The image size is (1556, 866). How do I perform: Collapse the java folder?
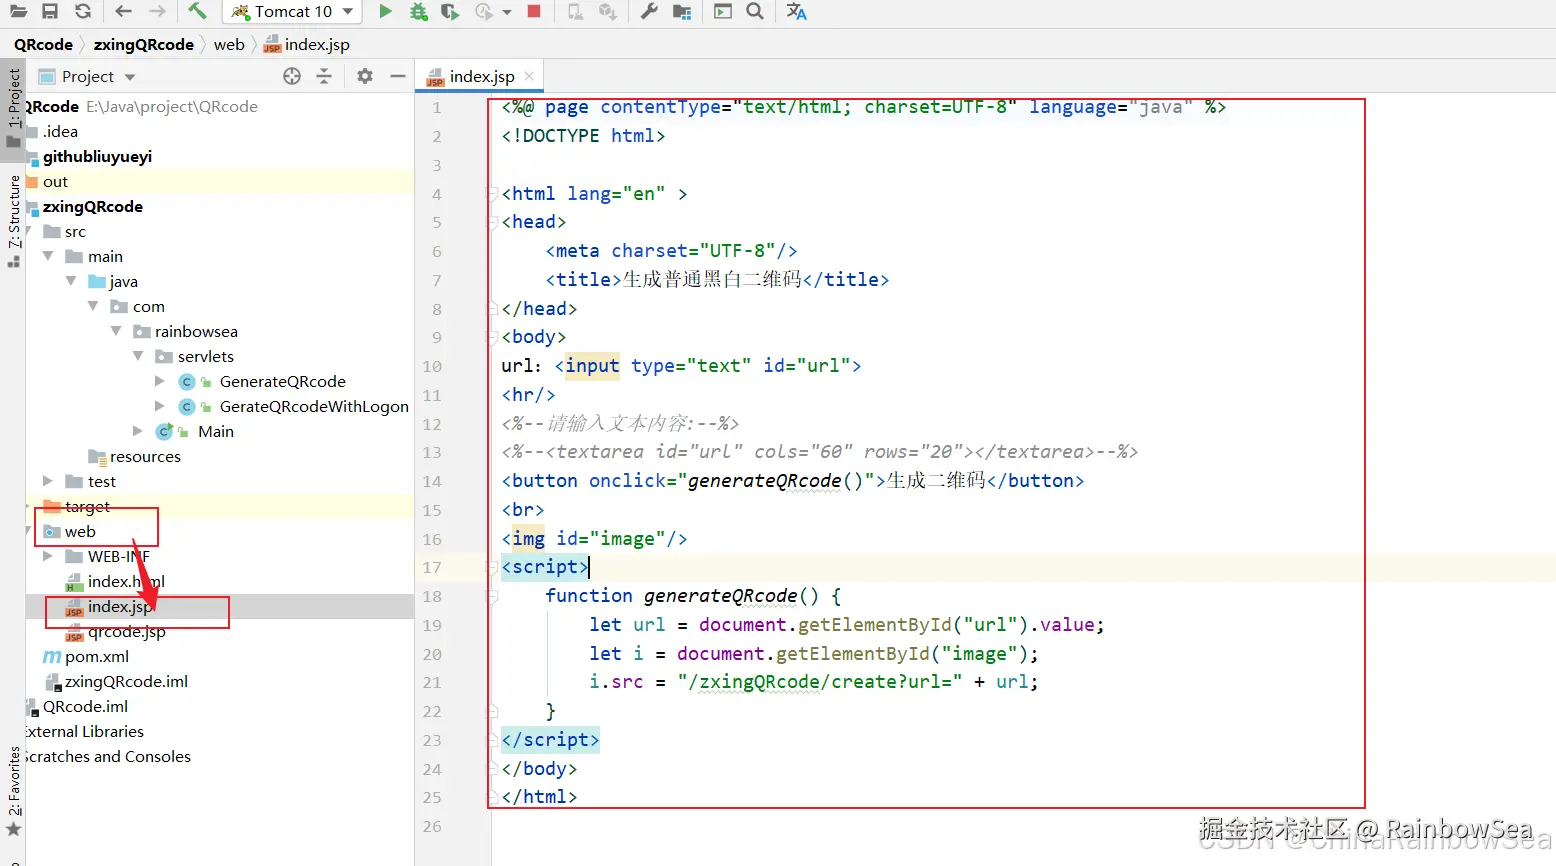pos(71,281)
